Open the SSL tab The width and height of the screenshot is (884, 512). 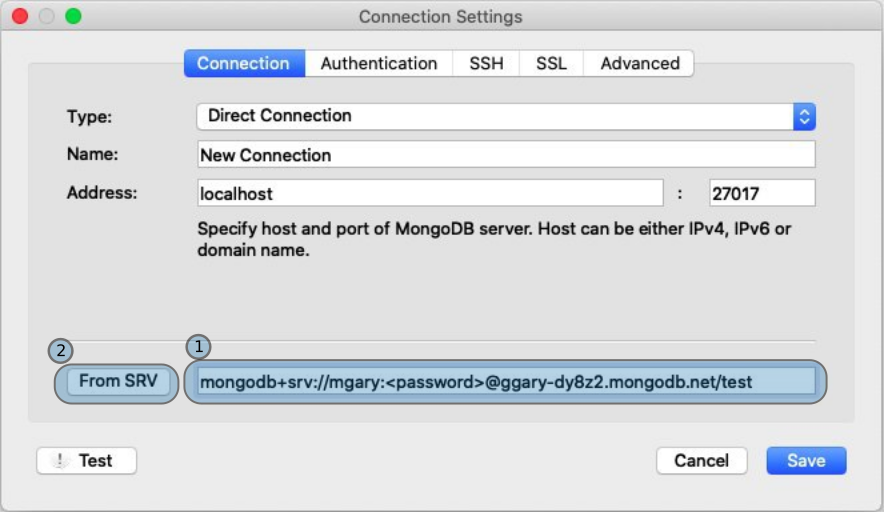(x=551, y=63)
